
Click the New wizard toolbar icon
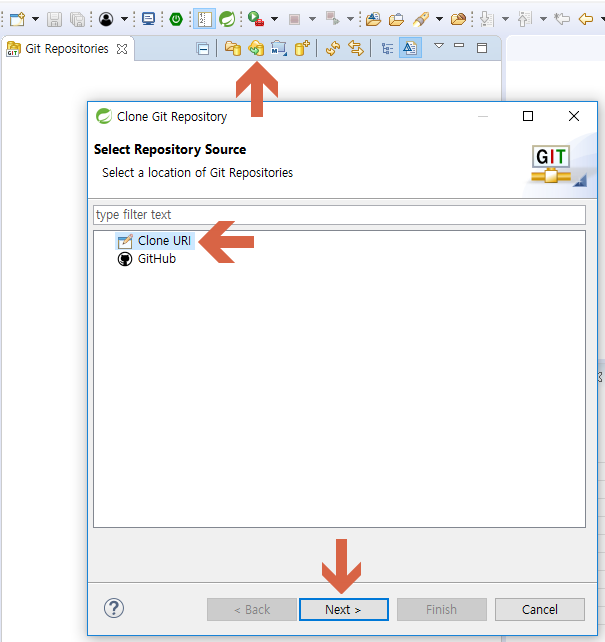[x=17, y=19]
